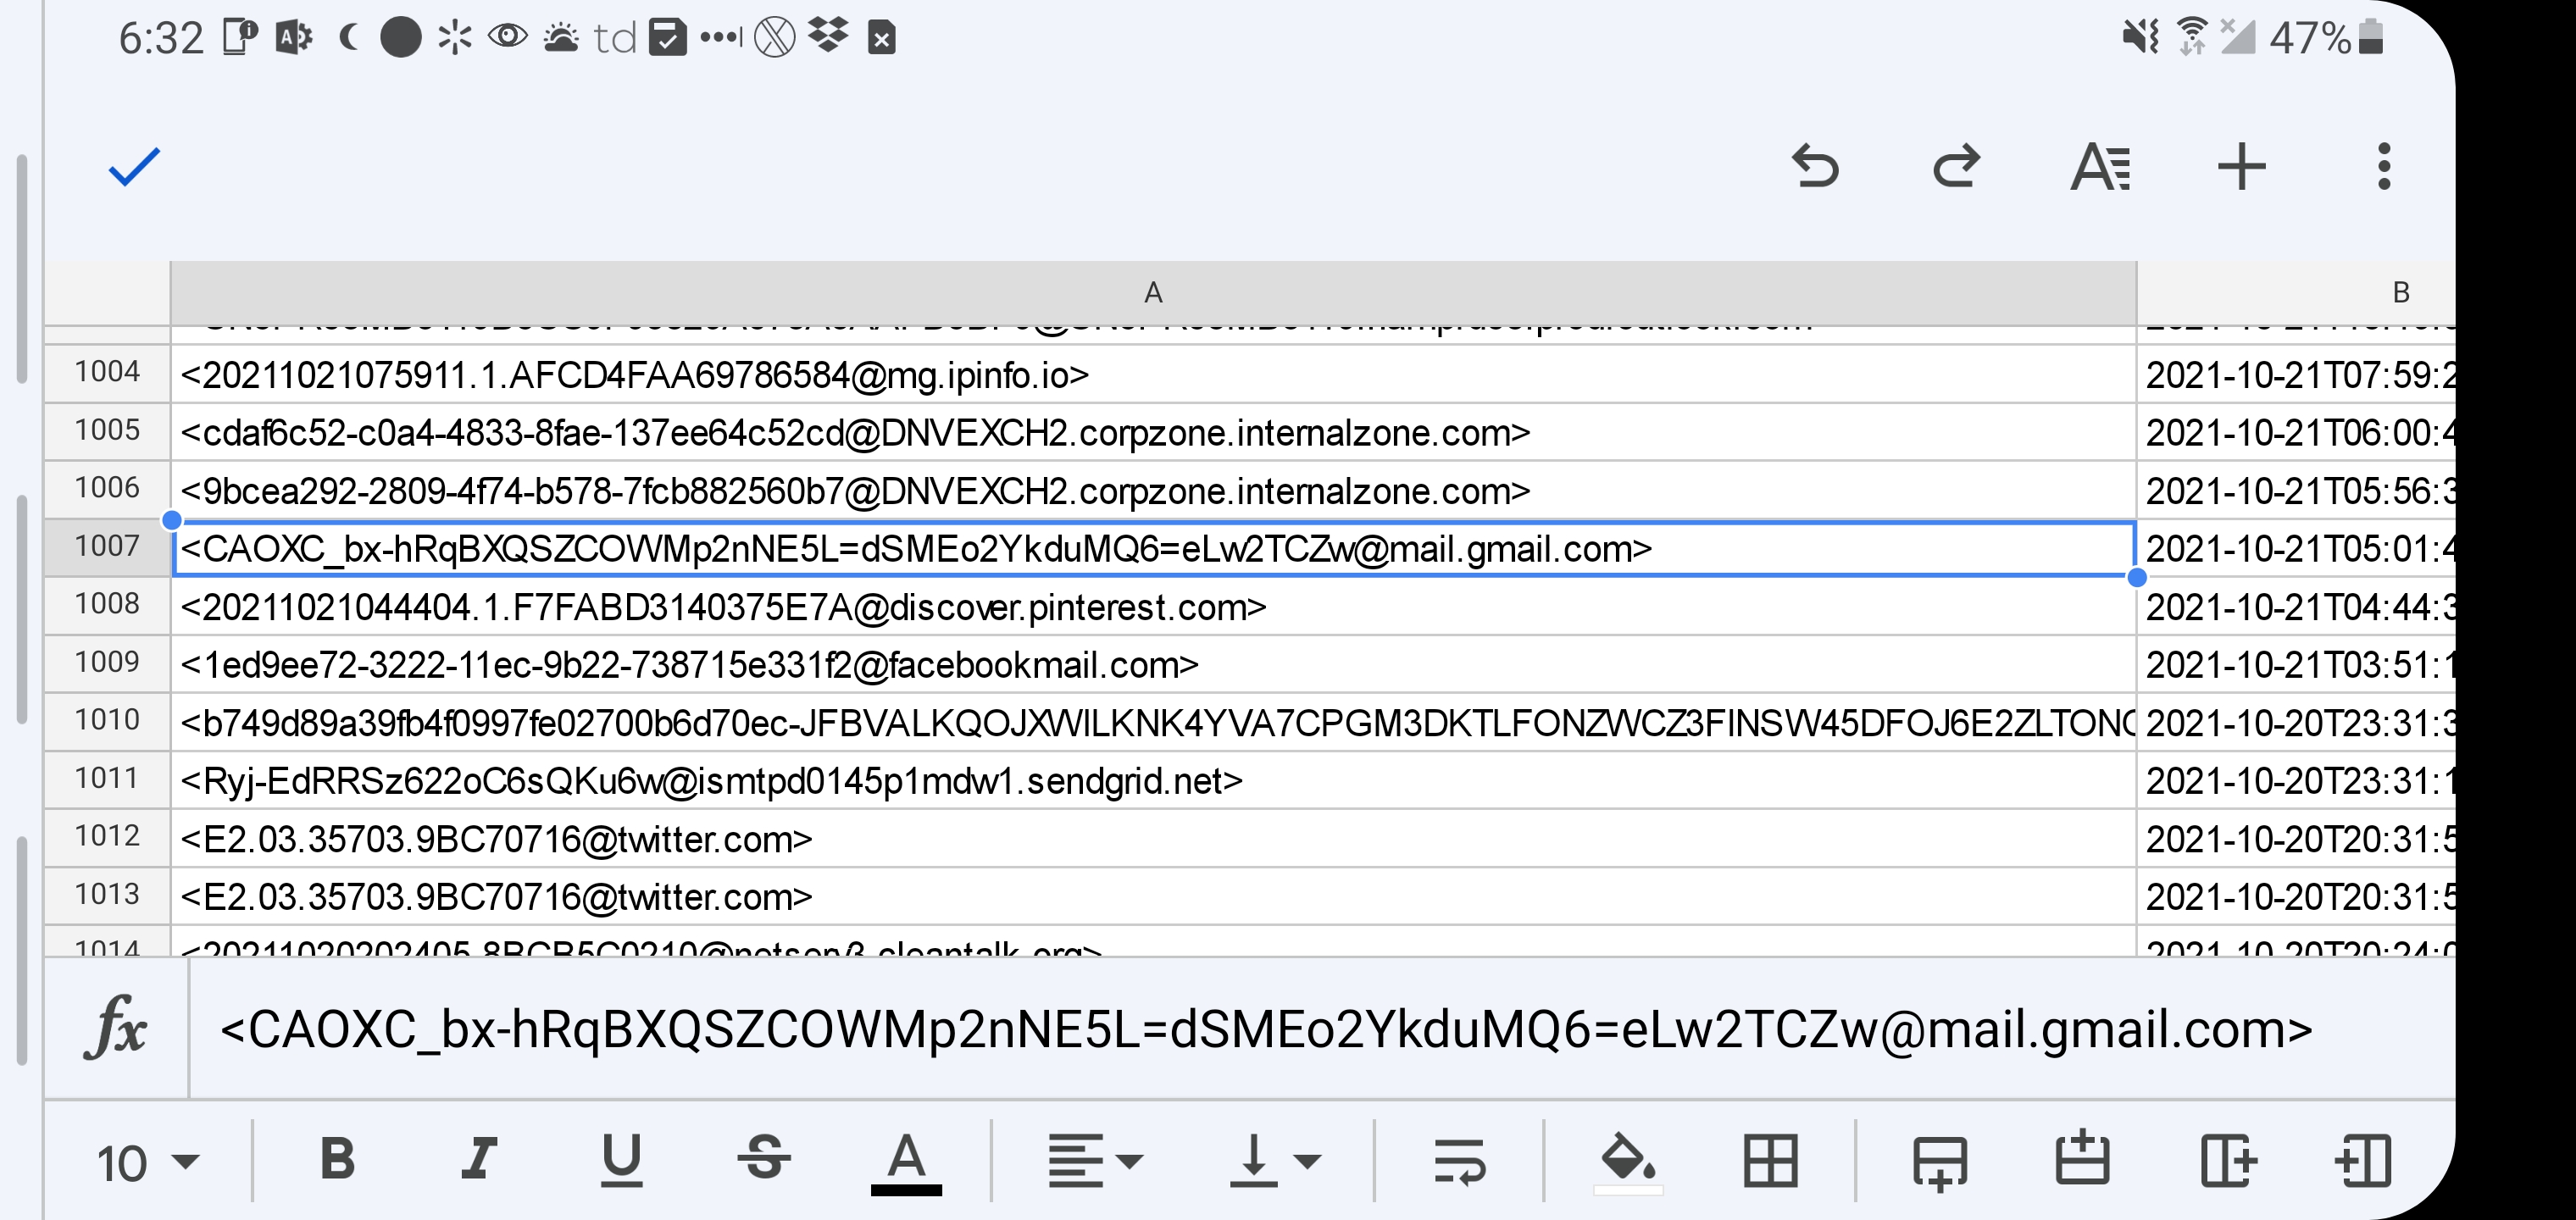Toggle underline formatting
Image resolution: width=2576 pixels, height=1220 pixels.
click(621, 1160)
